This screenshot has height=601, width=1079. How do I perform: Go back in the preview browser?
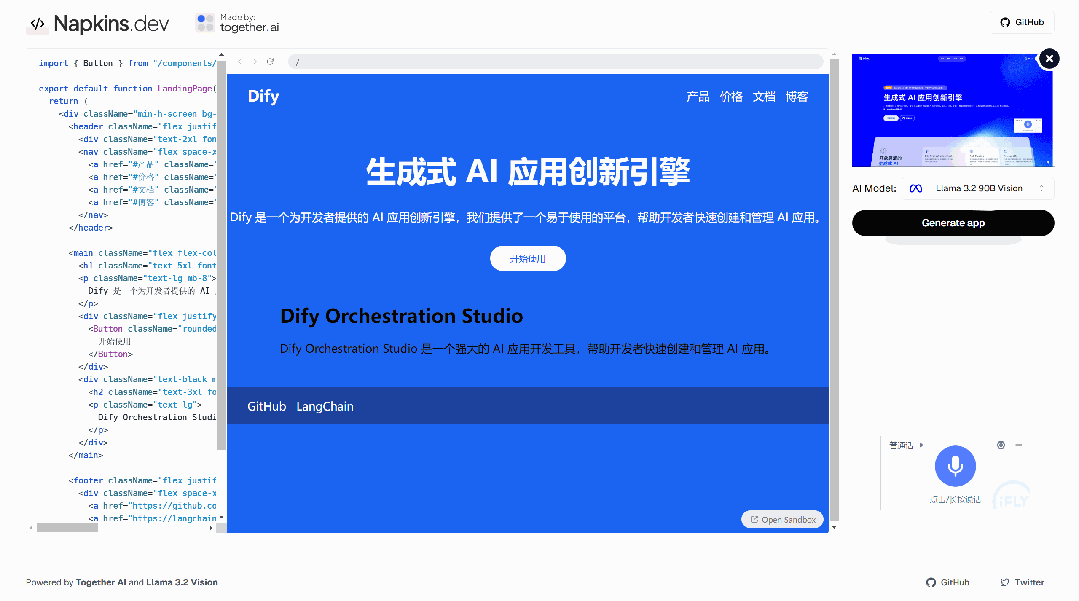(240, 62)
